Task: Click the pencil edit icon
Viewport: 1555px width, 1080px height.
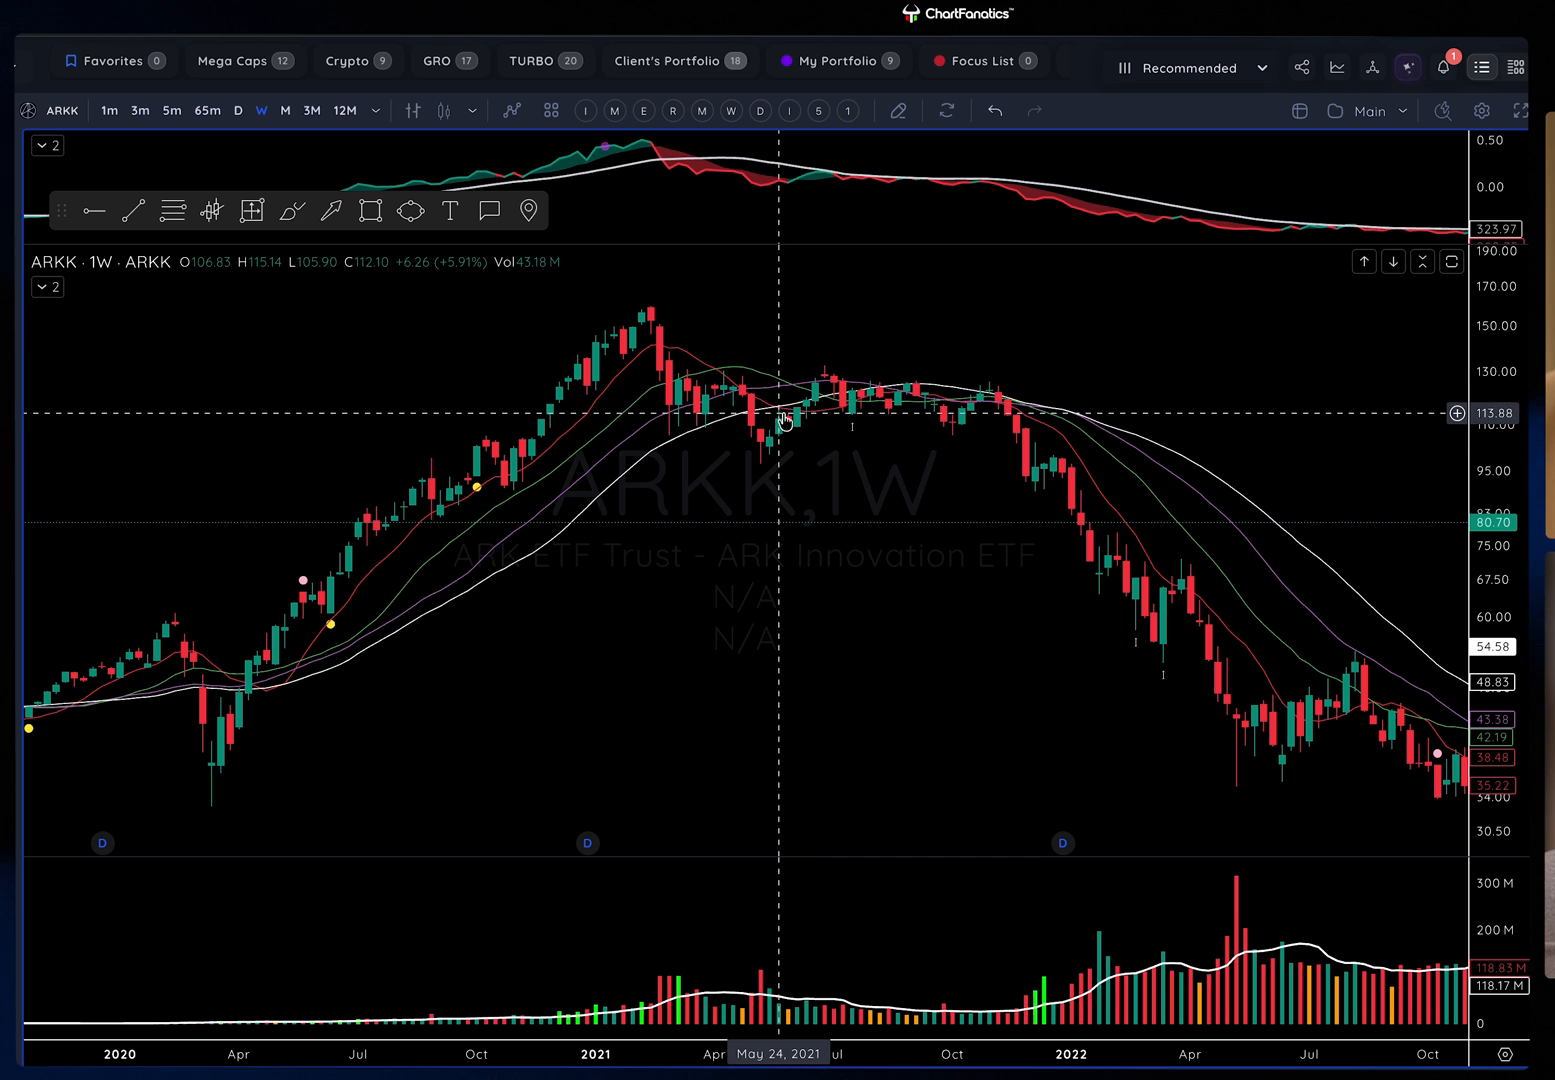Action: coord(898,111)
